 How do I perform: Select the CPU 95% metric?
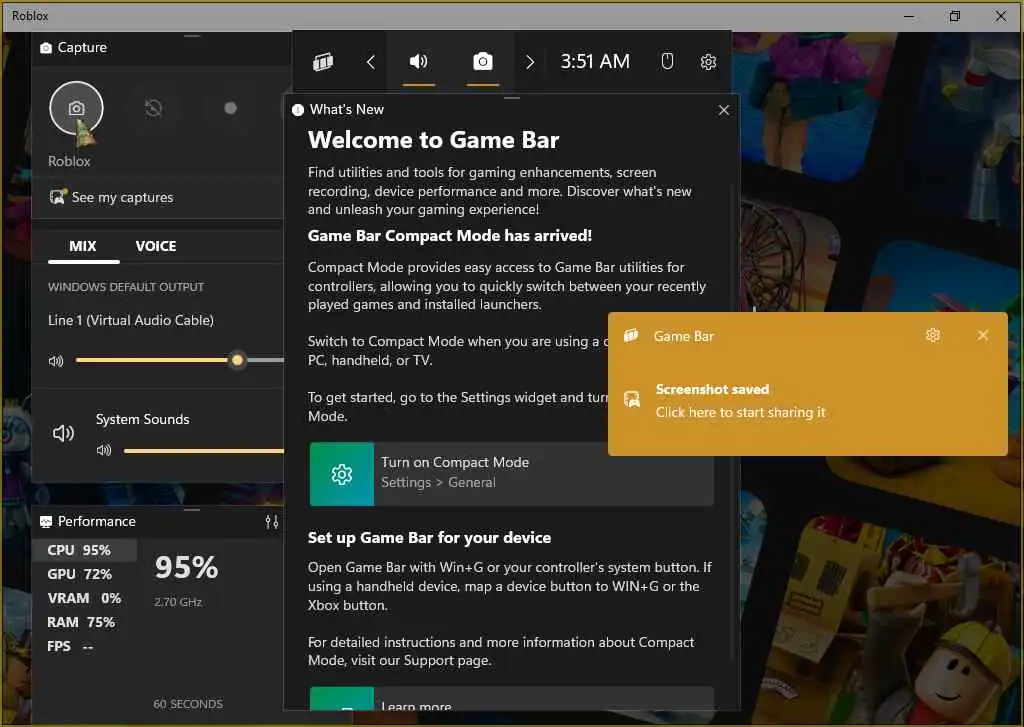[84, 550]
